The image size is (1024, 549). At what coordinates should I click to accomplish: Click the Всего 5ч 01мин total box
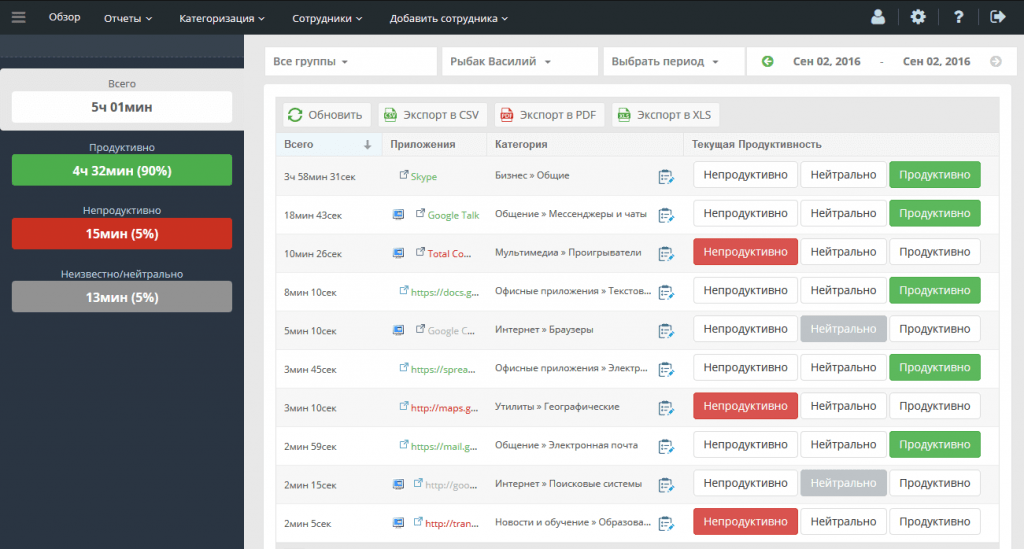pyautogui.click(x=122, y=107)
